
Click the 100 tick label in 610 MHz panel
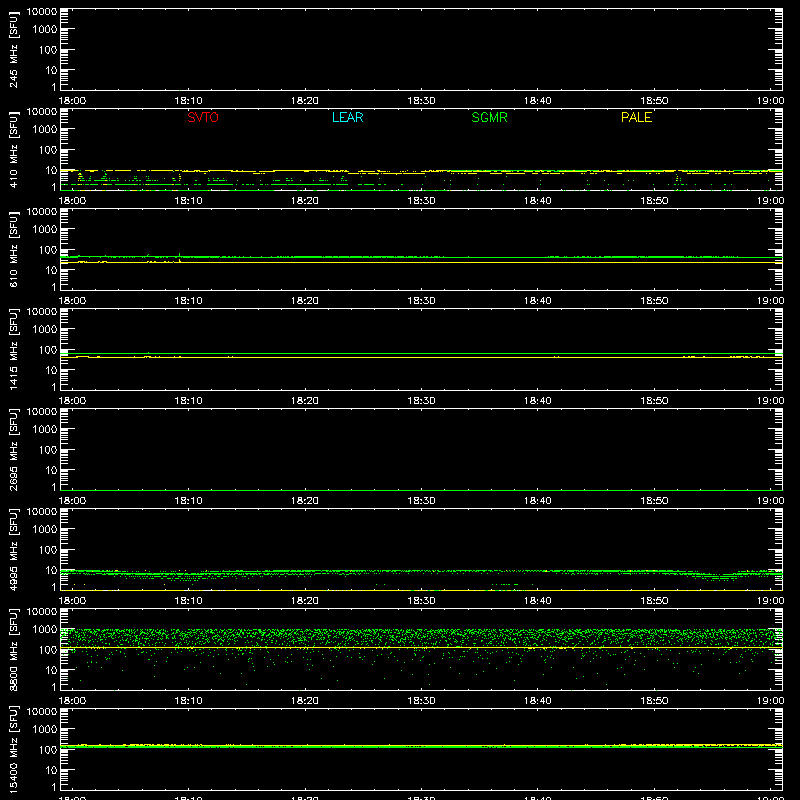(x=48, y=250)
